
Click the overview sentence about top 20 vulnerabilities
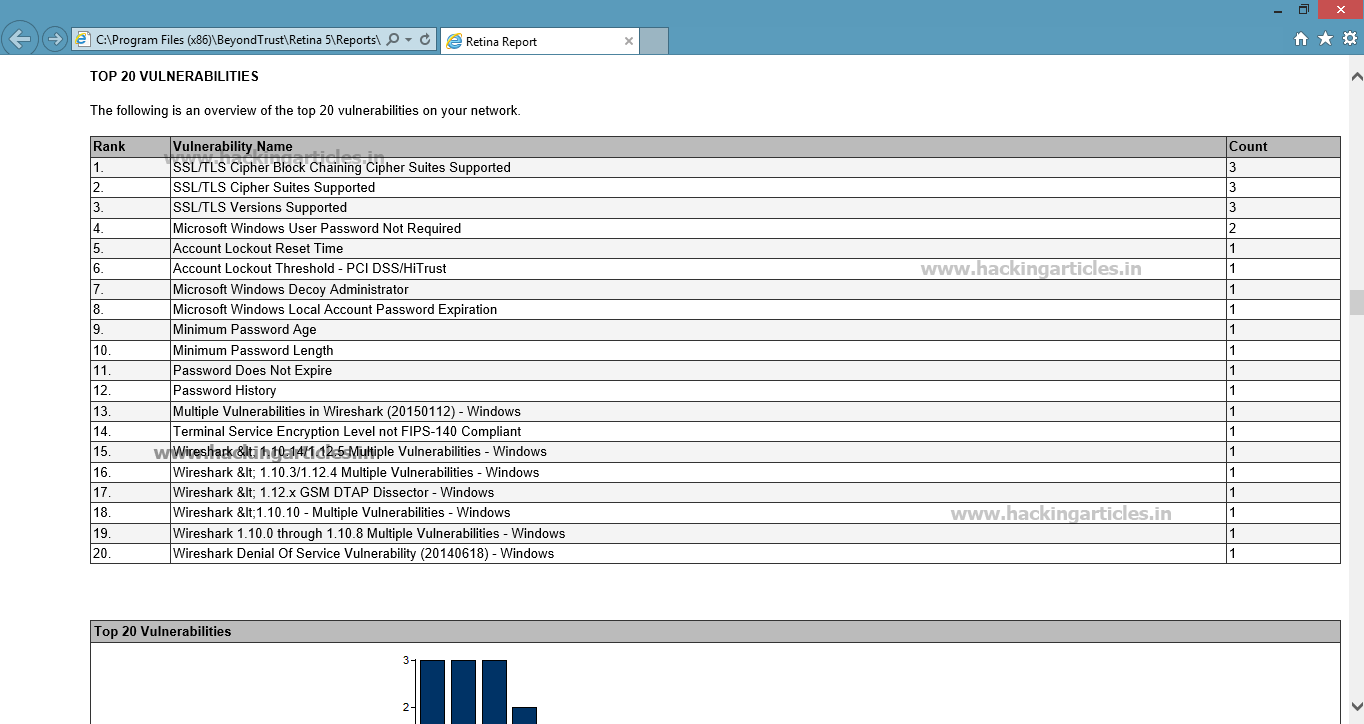click(x=305, y=111)
